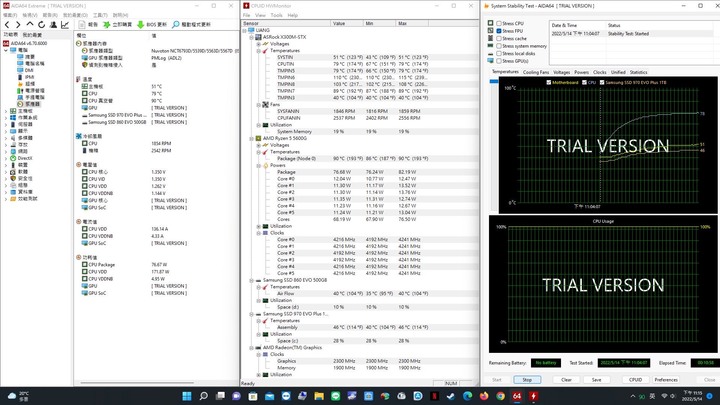Stop the stability test
This screenshot has height=405, width=720.
[x=527, y=380]
